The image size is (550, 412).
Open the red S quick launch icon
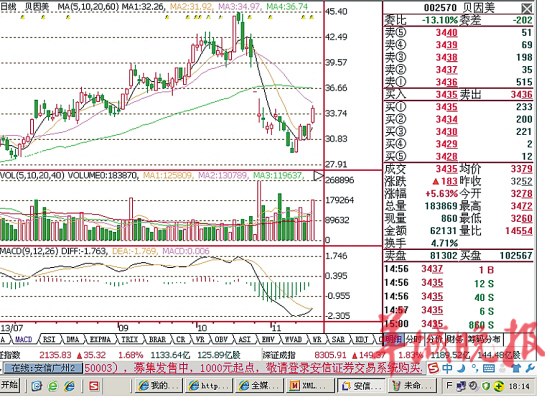pyautogui.click(x=94, y=386)
